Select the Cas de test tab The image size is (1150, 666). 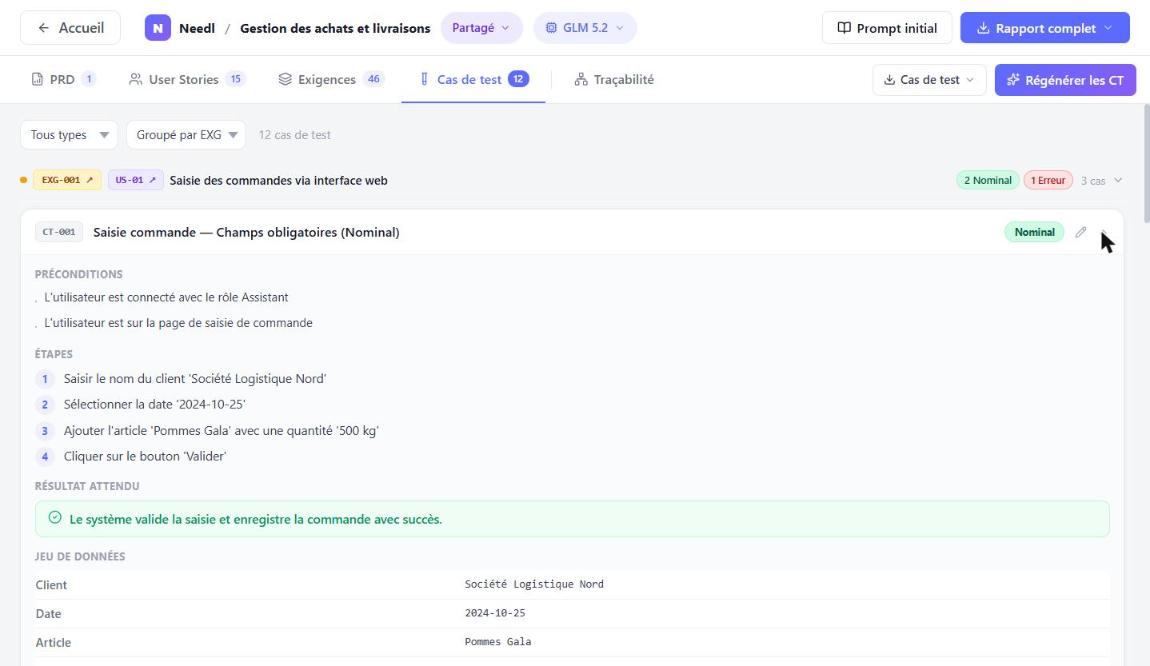pyautogui.click(x=473, y=79)
